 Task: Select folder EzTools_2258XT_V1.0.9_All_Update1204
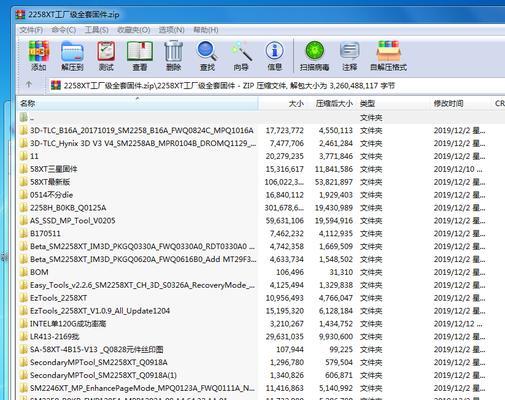tap(100, 311)
